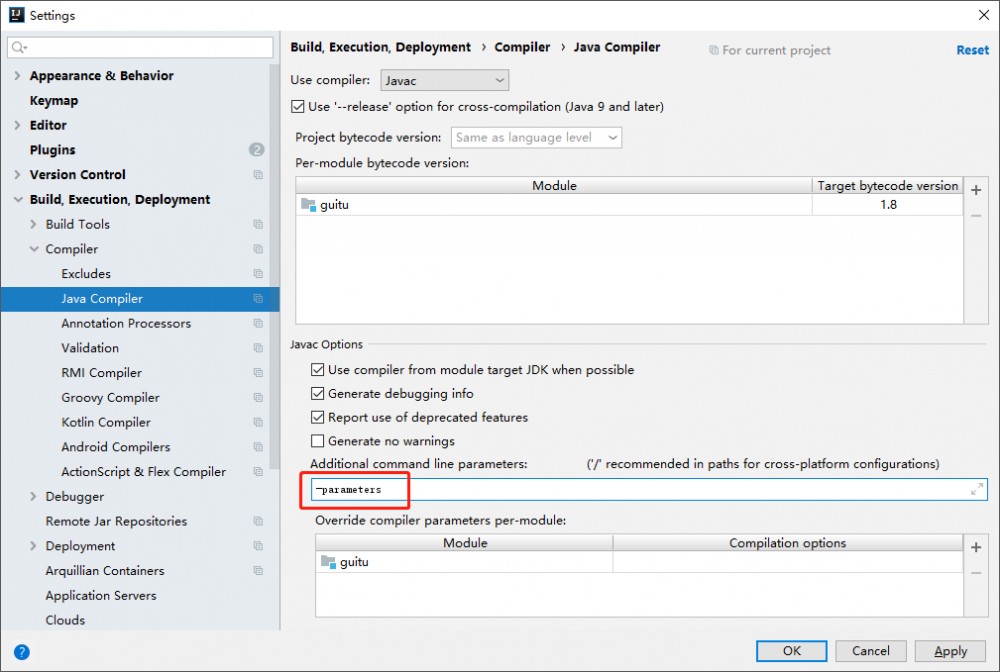
Task: Click the guitu module folder icon in override table
Action: (328, 562)
